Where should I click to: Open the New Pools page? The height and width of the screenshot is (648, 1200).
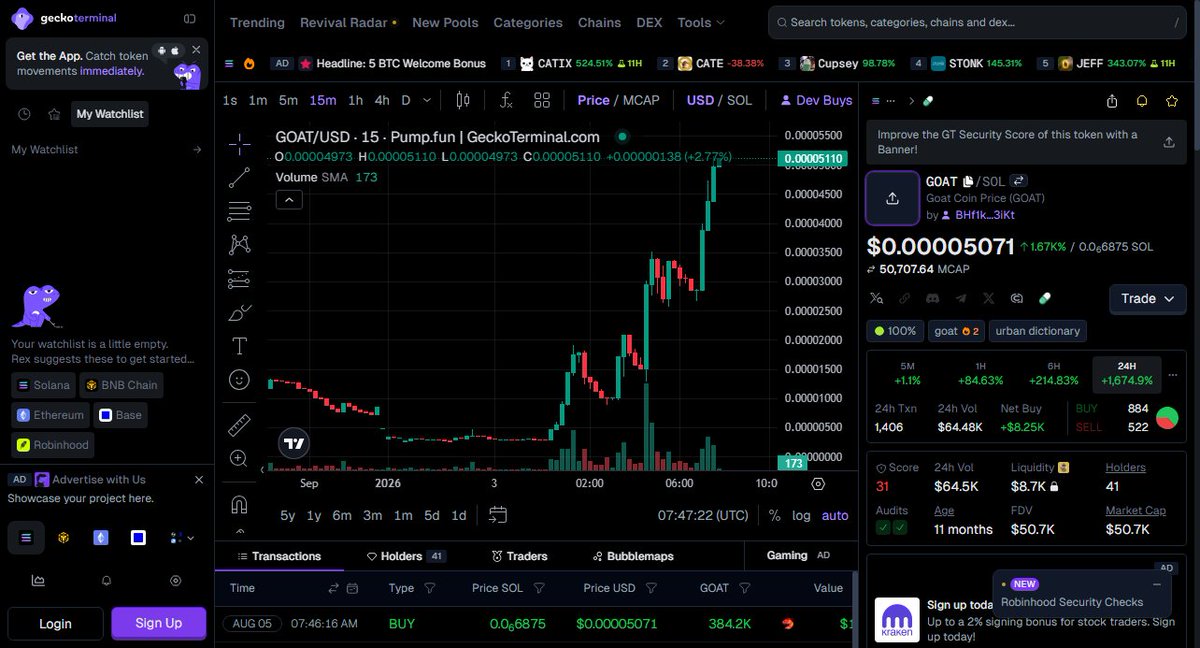[445, 22]
